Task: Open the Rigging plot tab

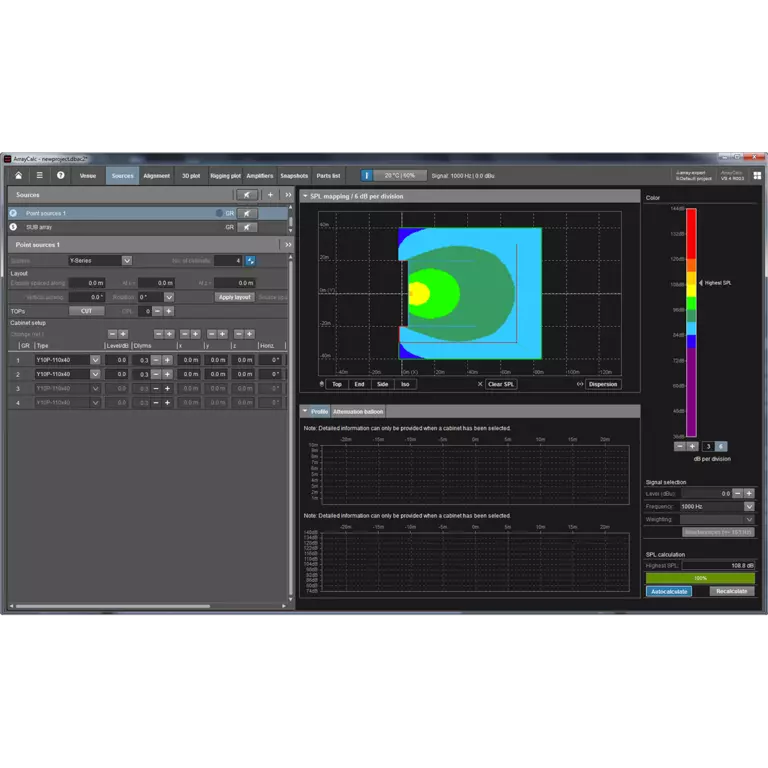Action: [x=225, y=175]
